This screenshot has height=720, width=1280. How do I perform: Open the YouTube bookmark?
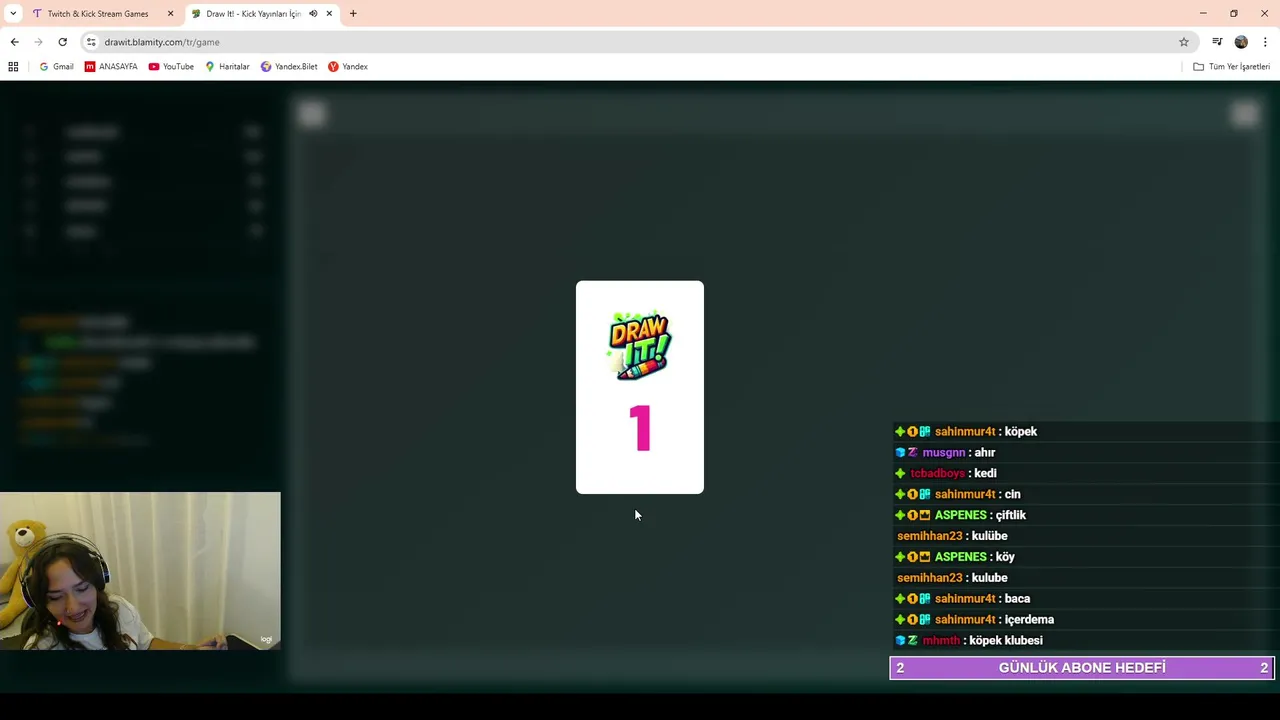(171, 67)
